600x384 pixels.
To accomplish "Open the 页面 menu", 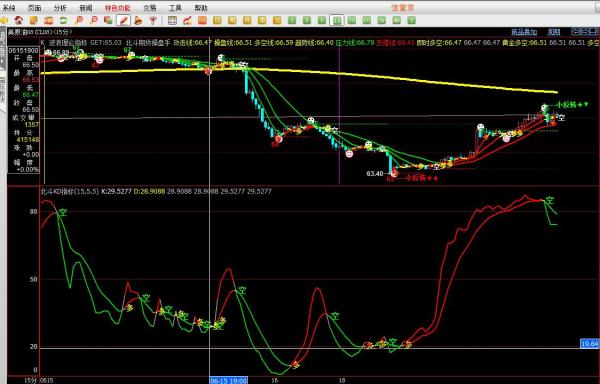I will point(34,8).
